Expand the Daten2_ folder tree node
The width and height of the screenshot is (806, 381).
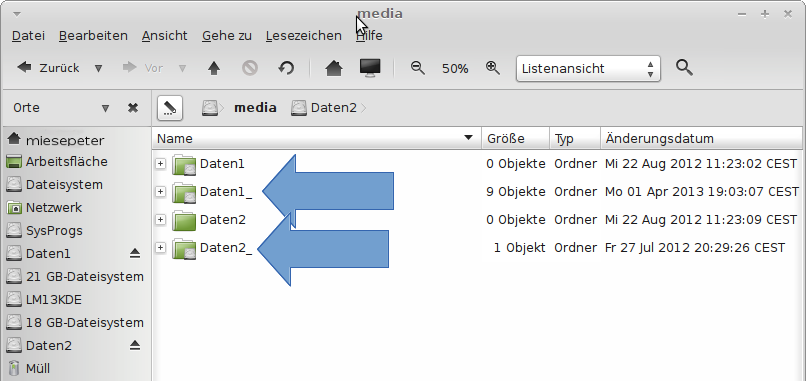161,248
